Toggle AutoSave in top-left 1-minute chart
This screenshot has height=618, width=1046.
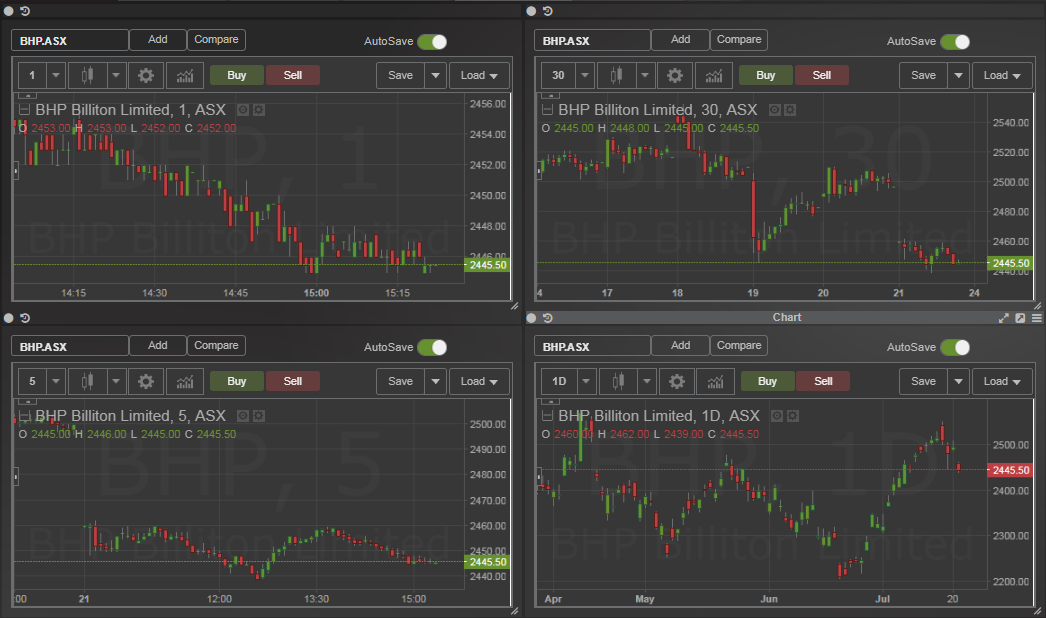pyautogui.click(x=432, y=41)
